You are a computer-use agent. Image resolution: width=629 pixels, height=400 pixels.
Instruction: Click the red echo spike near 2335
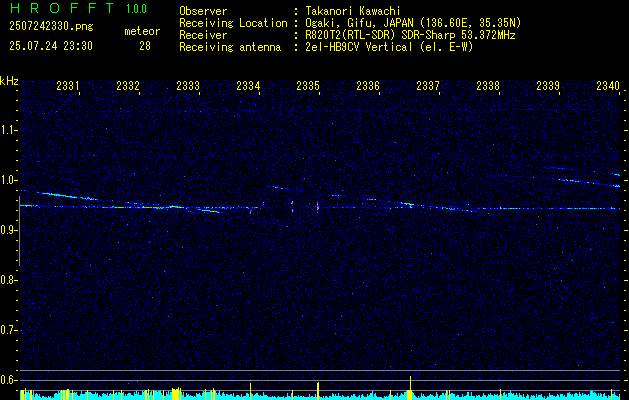[x=317, y=207]
